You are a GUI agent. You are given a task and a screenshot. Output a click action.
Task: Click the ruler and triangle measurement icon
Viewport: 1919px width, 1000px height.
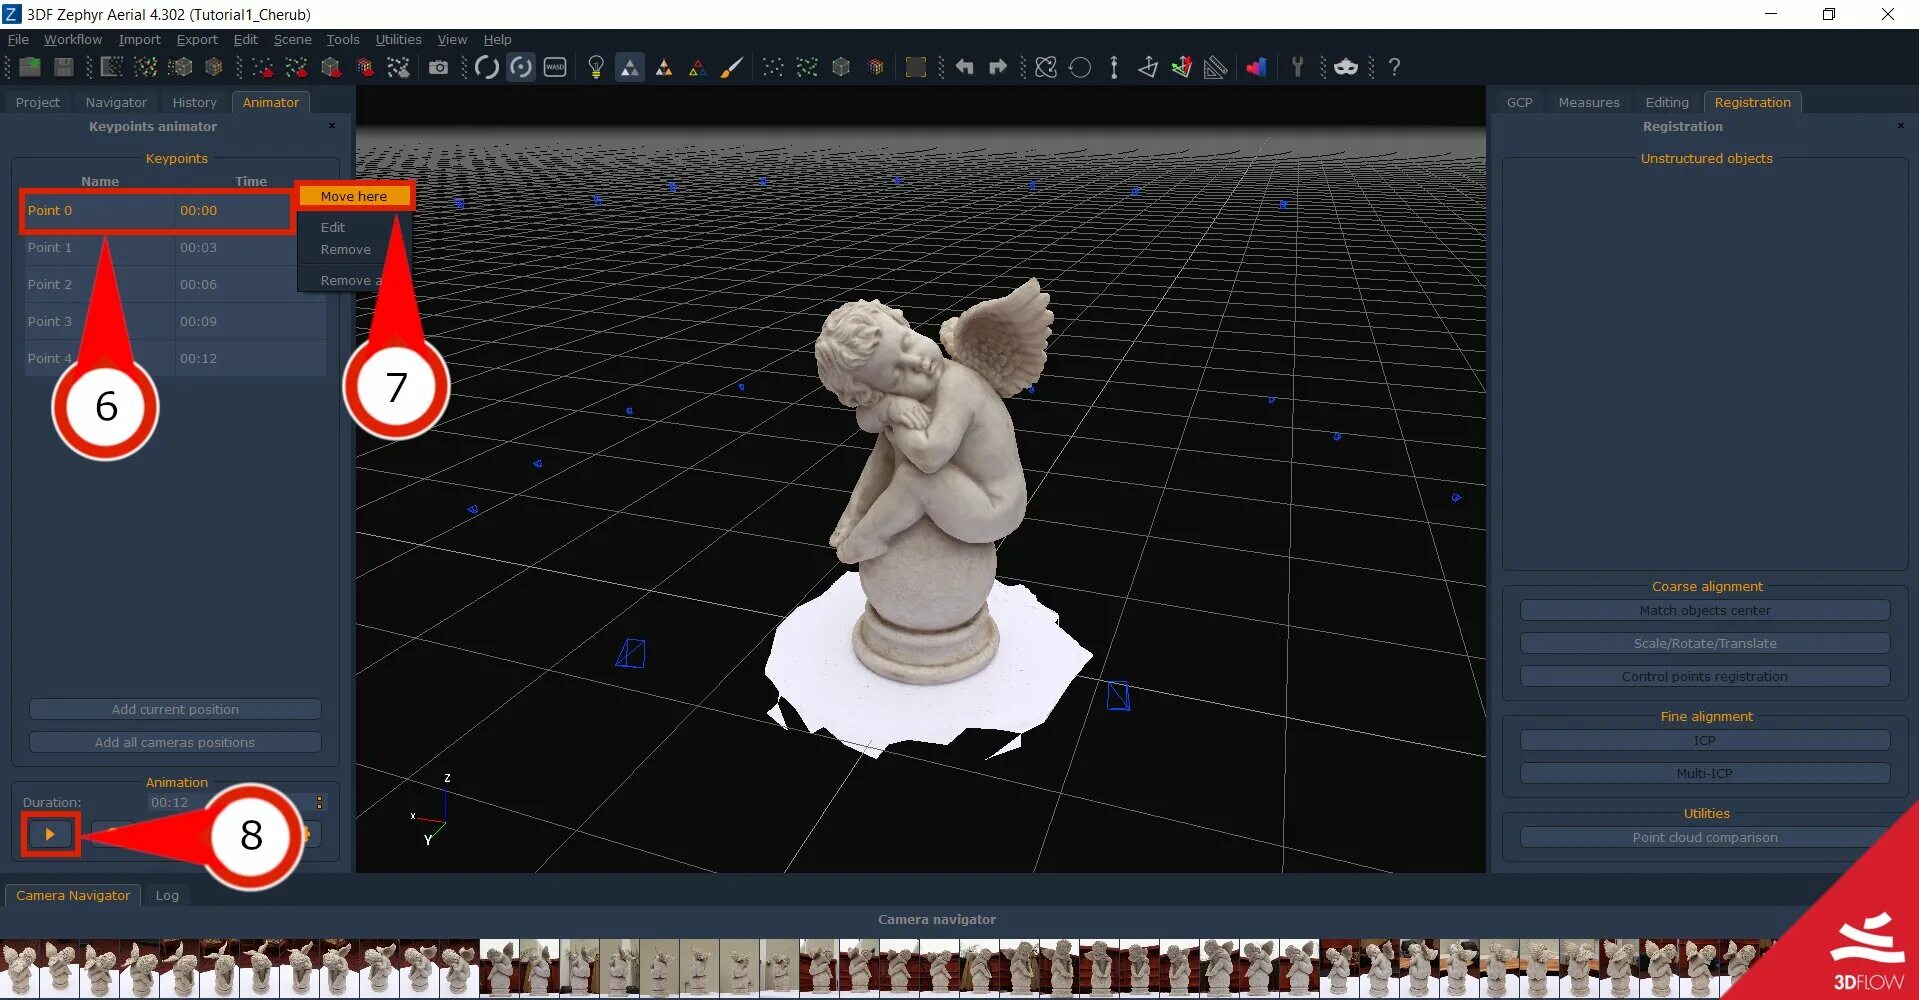pos(1215,67)
